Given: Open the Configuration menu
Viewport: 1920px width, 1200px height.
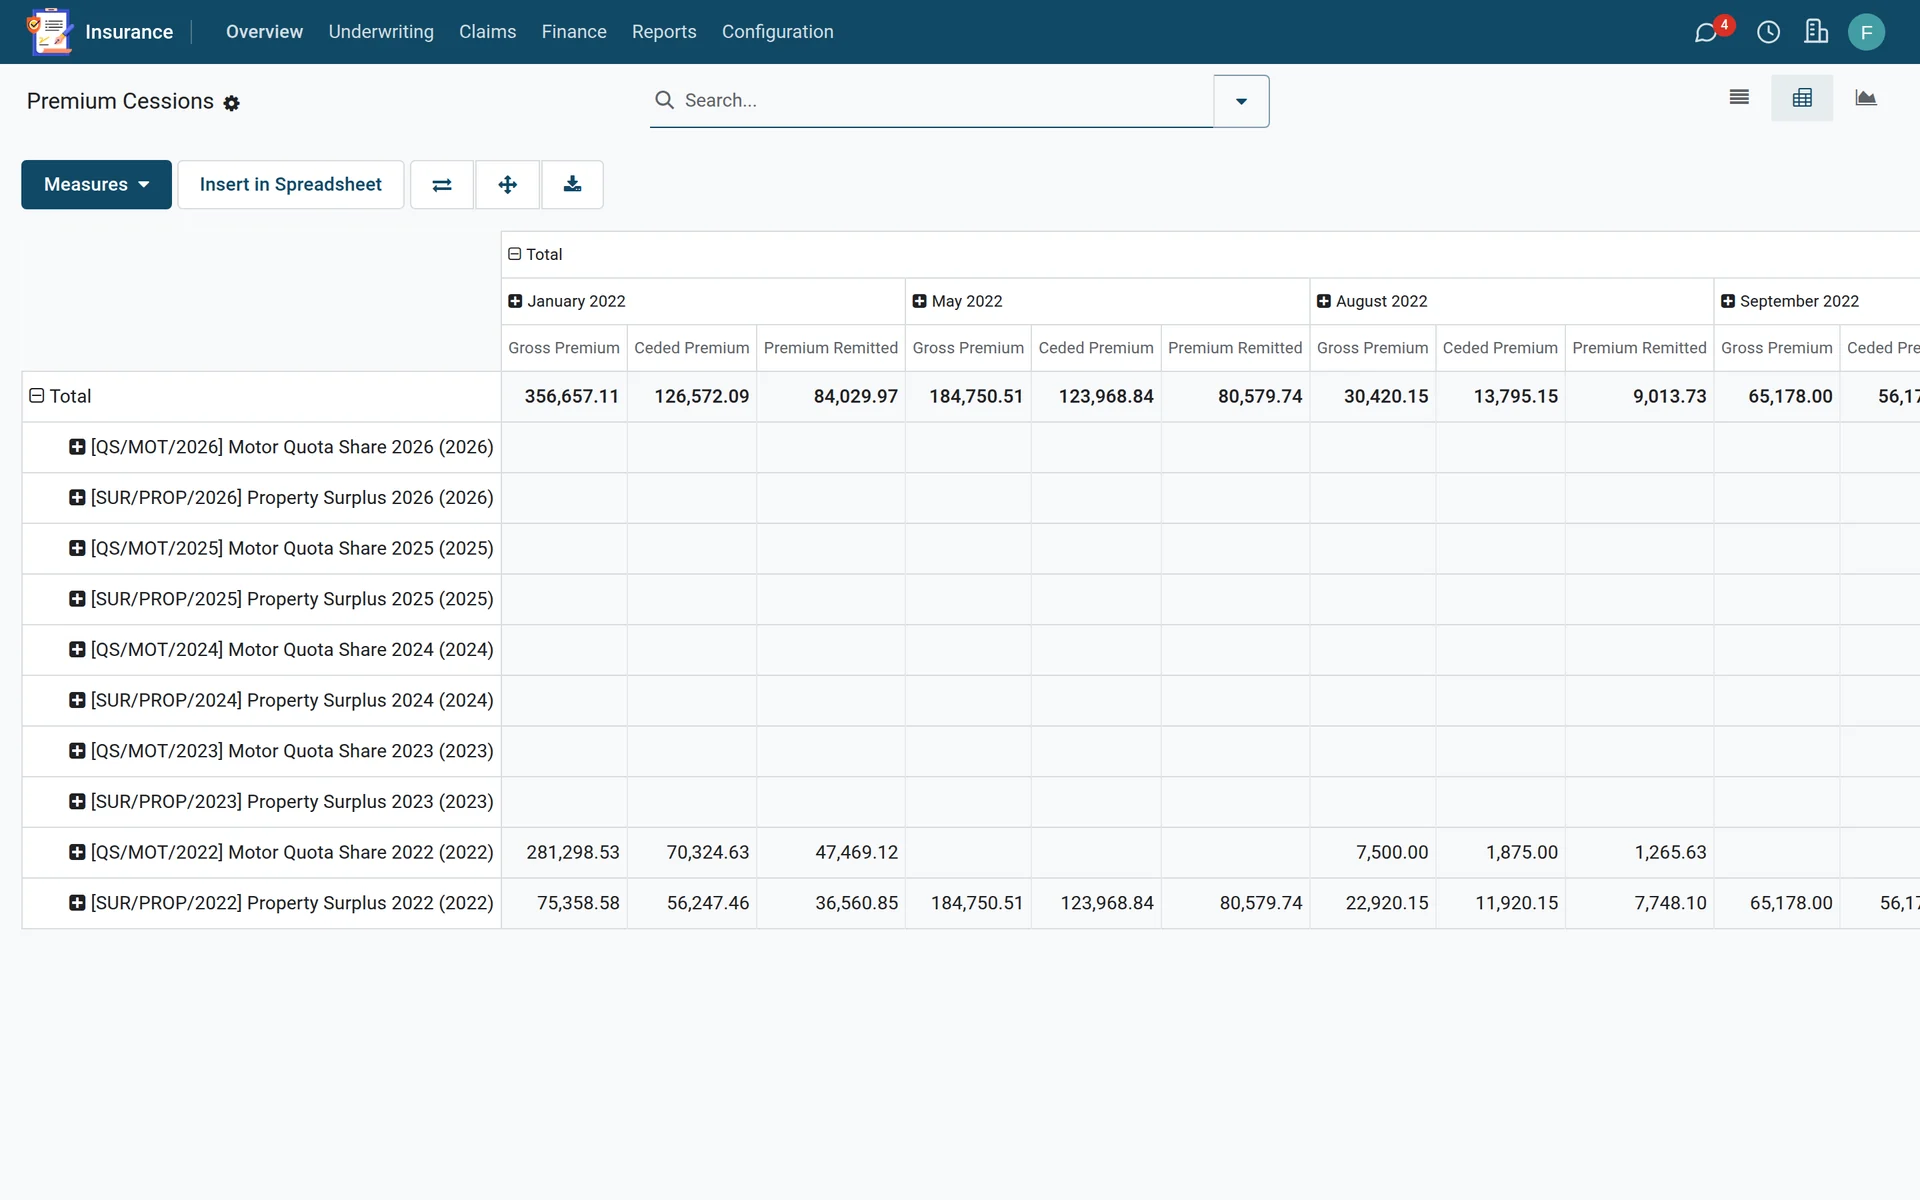Looking at the screenshot, I should coord(777,32).
